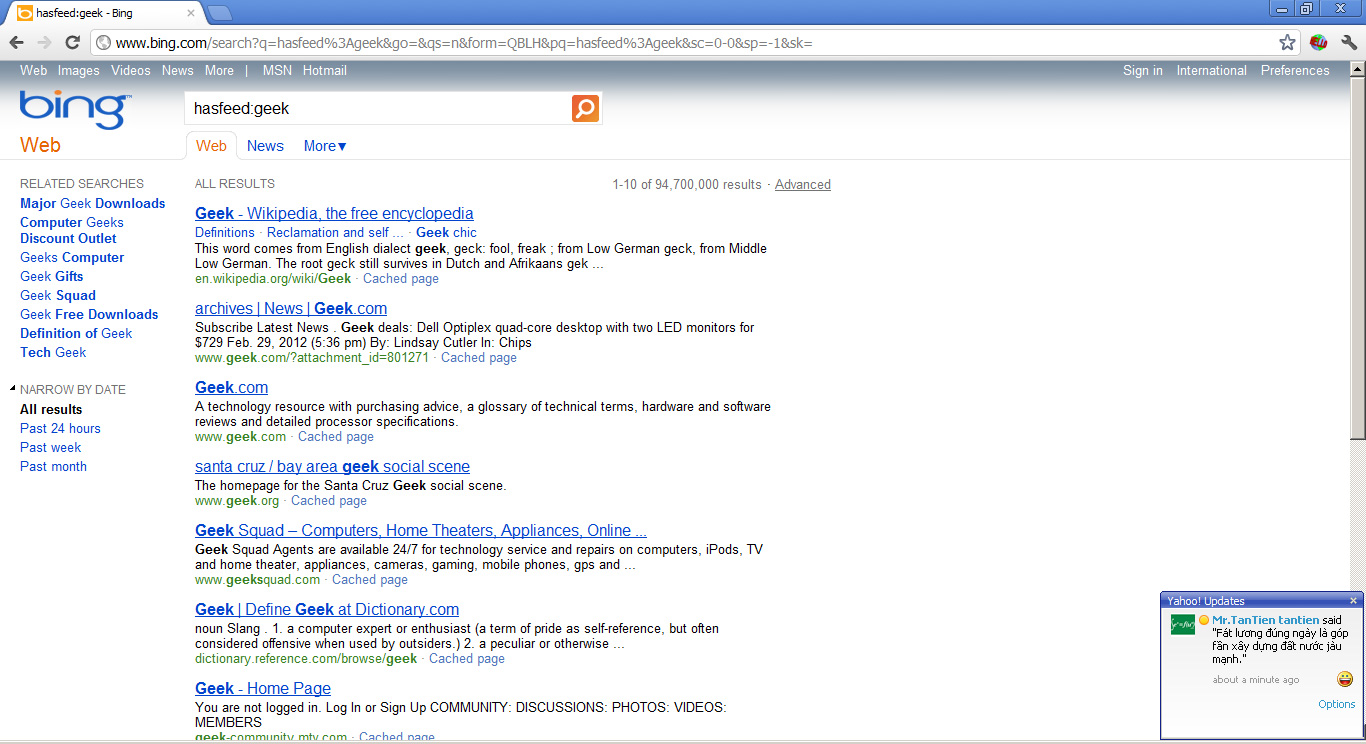Image resolution: width=1366 pixels, height=744 pixels.
Task: Click the colorful extension icon beside the star
Action: coord(1318,42)
